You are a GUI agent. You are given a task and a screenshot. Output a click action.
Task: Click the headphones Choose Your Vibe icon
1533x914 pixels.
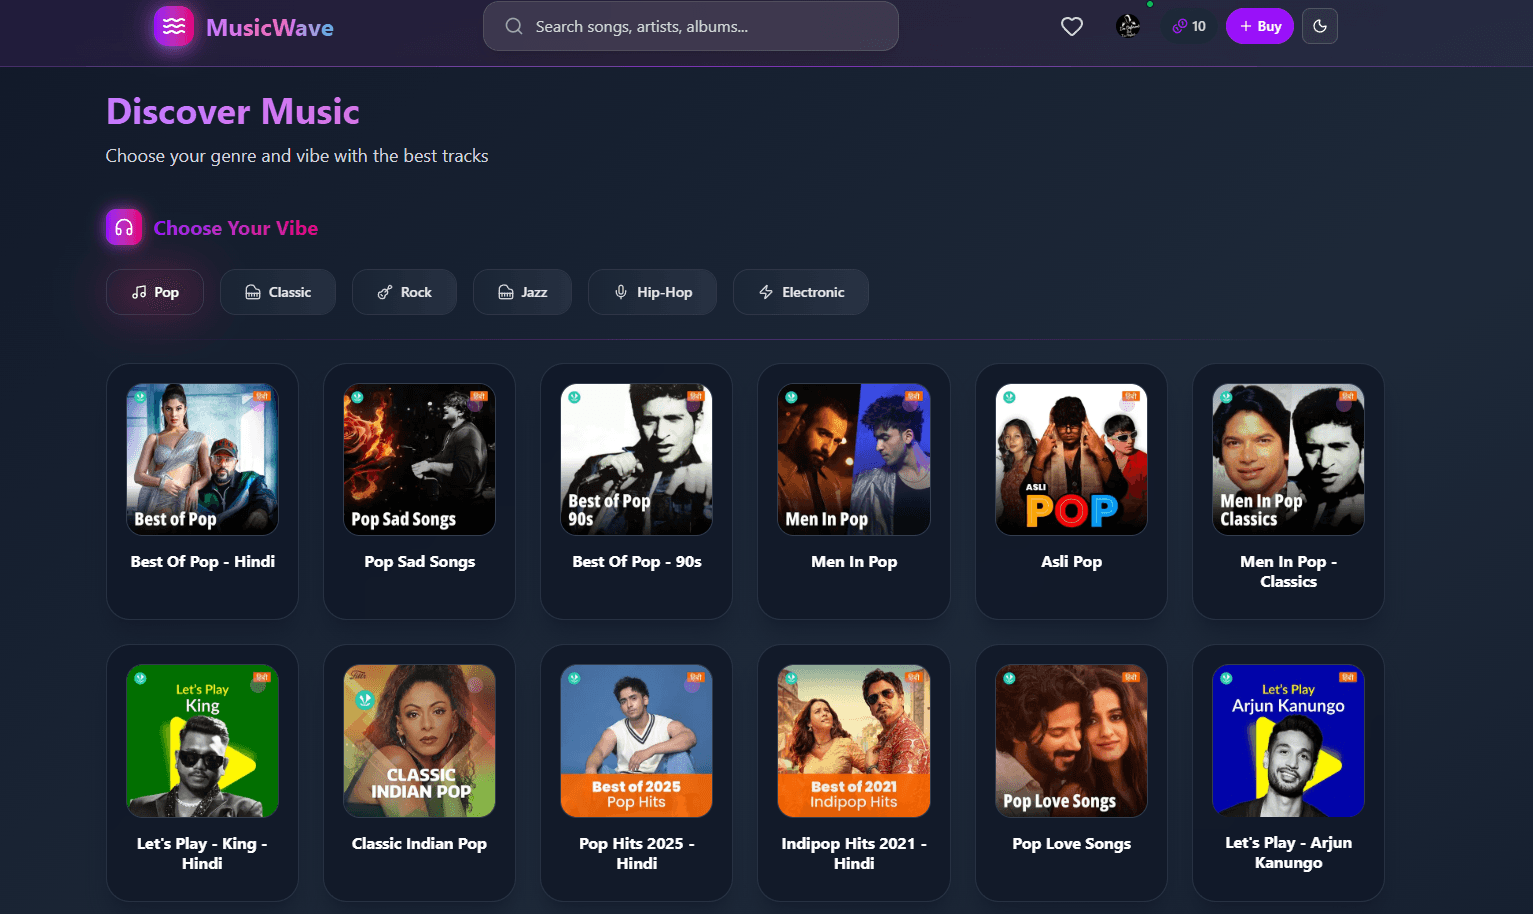(124, 228)
